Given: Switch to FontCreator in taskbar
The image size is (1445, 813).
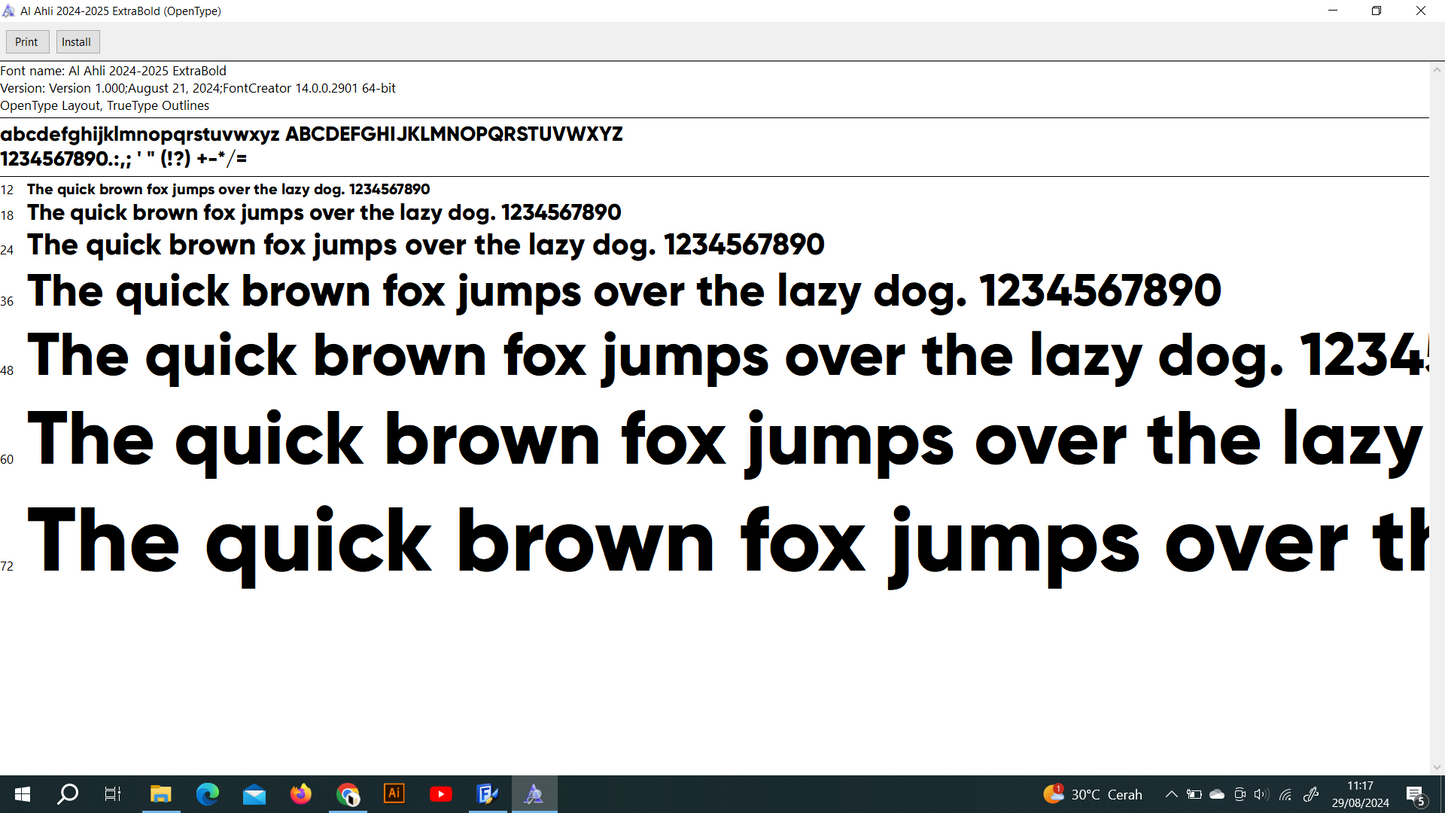Looking at the screenshot, I should click(x=487, y=794).
